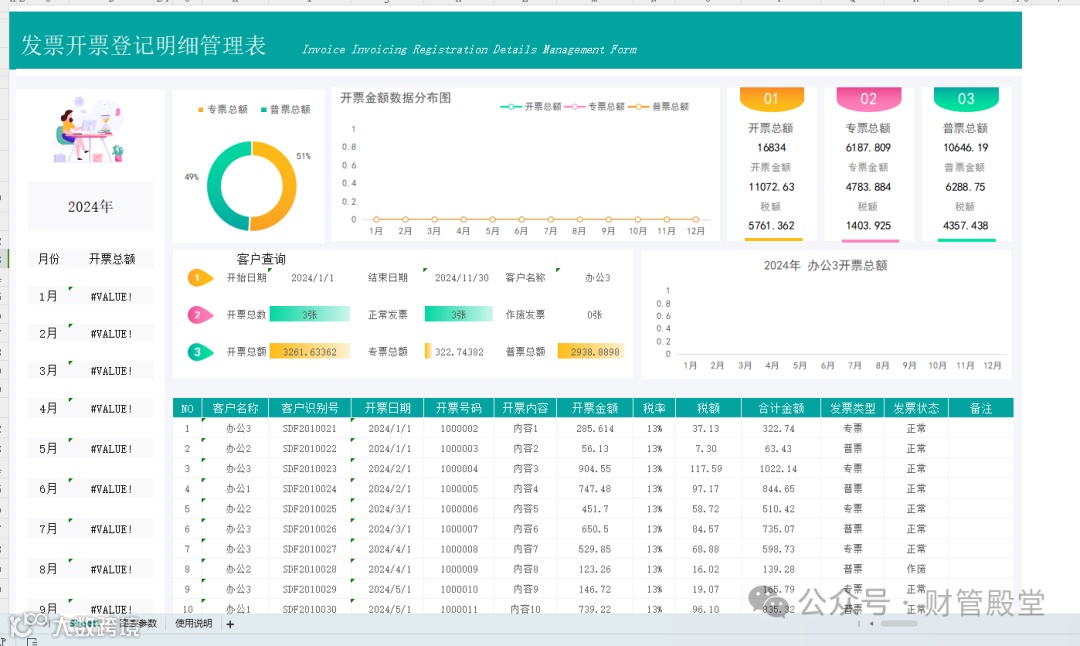
Task: Click the 开票金额 table column header
Action: point(594,408)
